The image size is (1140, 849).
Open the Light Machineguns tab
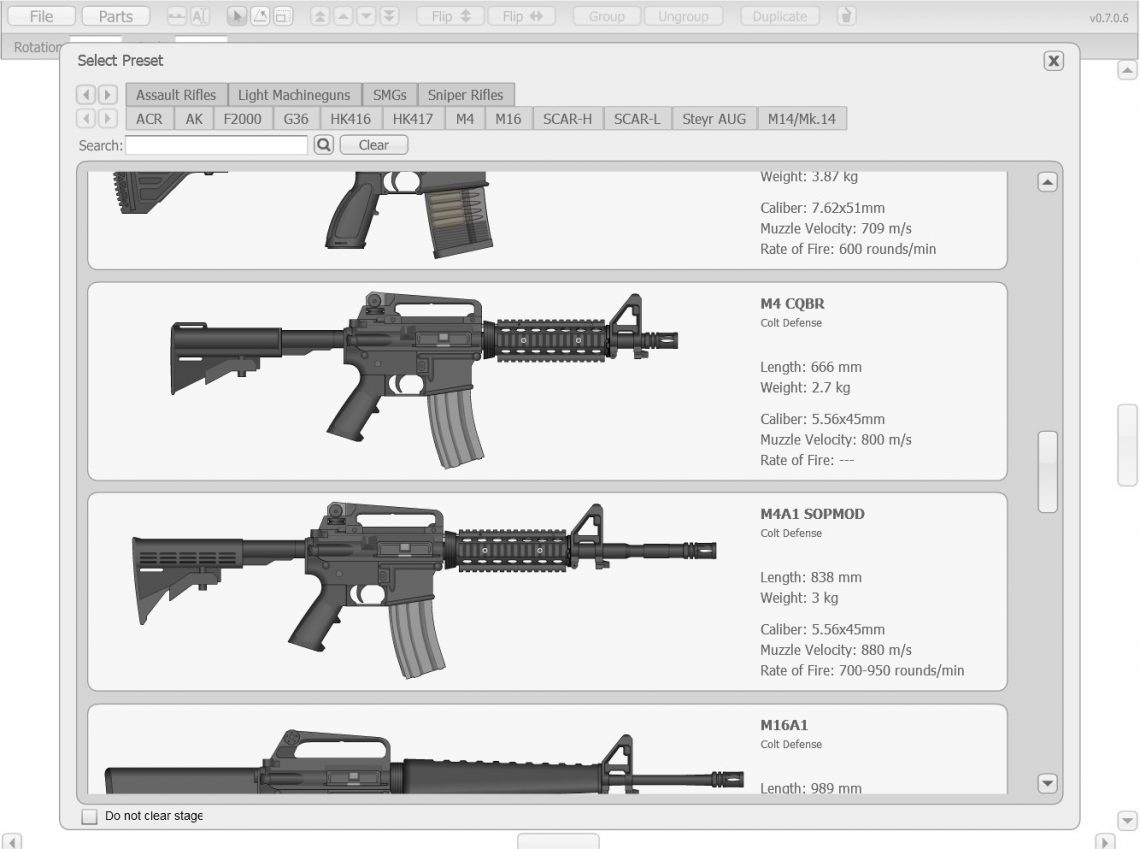[x=294, y=94]
